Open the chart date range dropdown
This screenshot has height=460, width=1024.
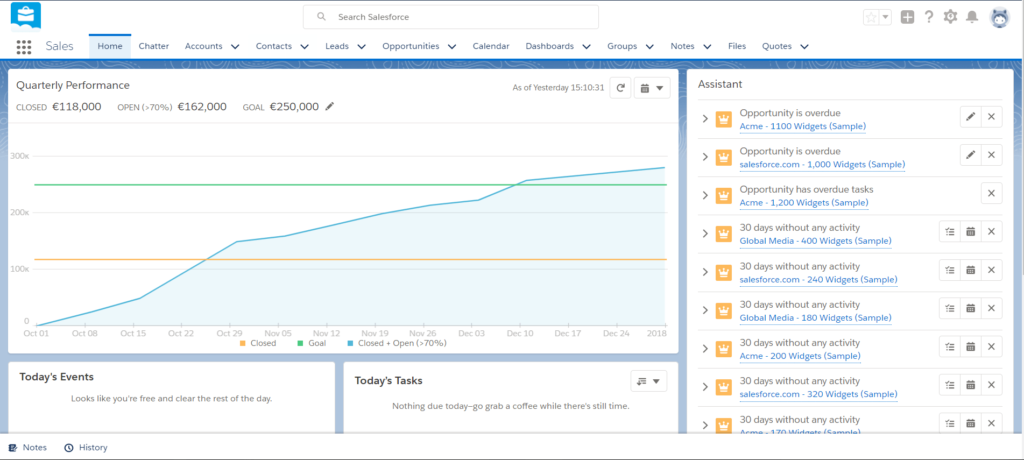[x=652, y=88]
